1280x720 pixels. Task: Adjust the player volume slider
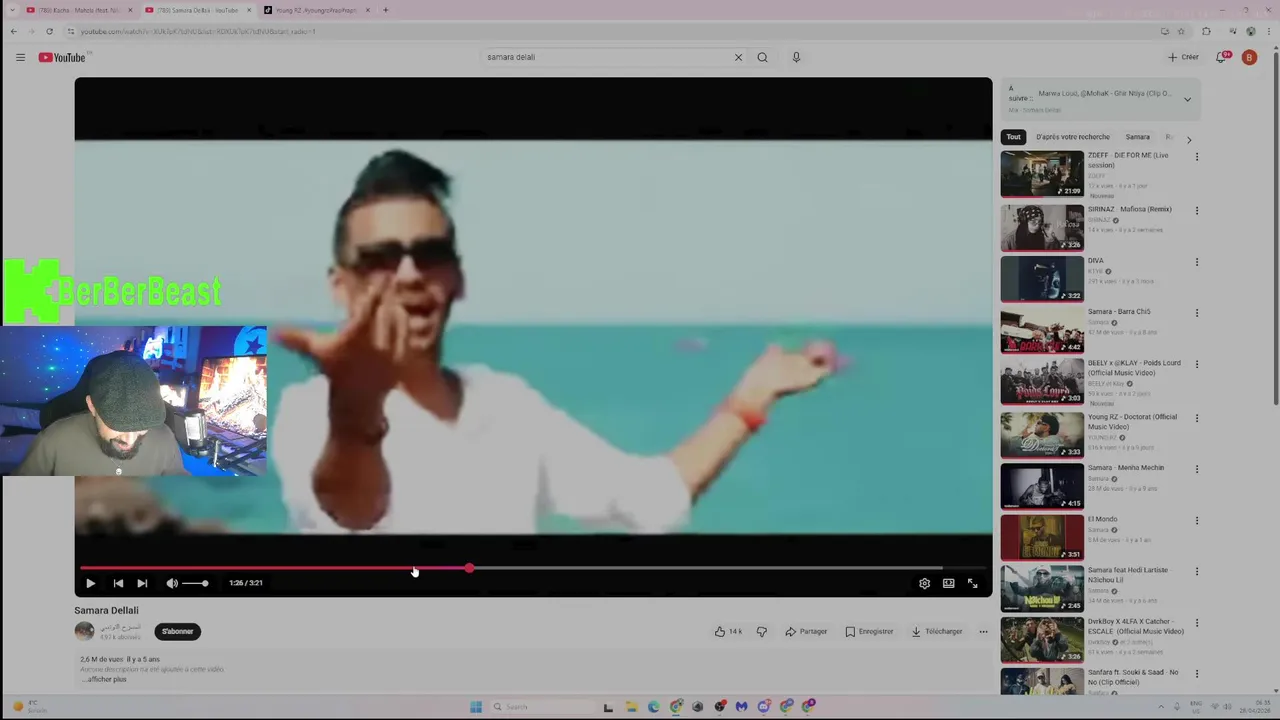coord(196,583)
